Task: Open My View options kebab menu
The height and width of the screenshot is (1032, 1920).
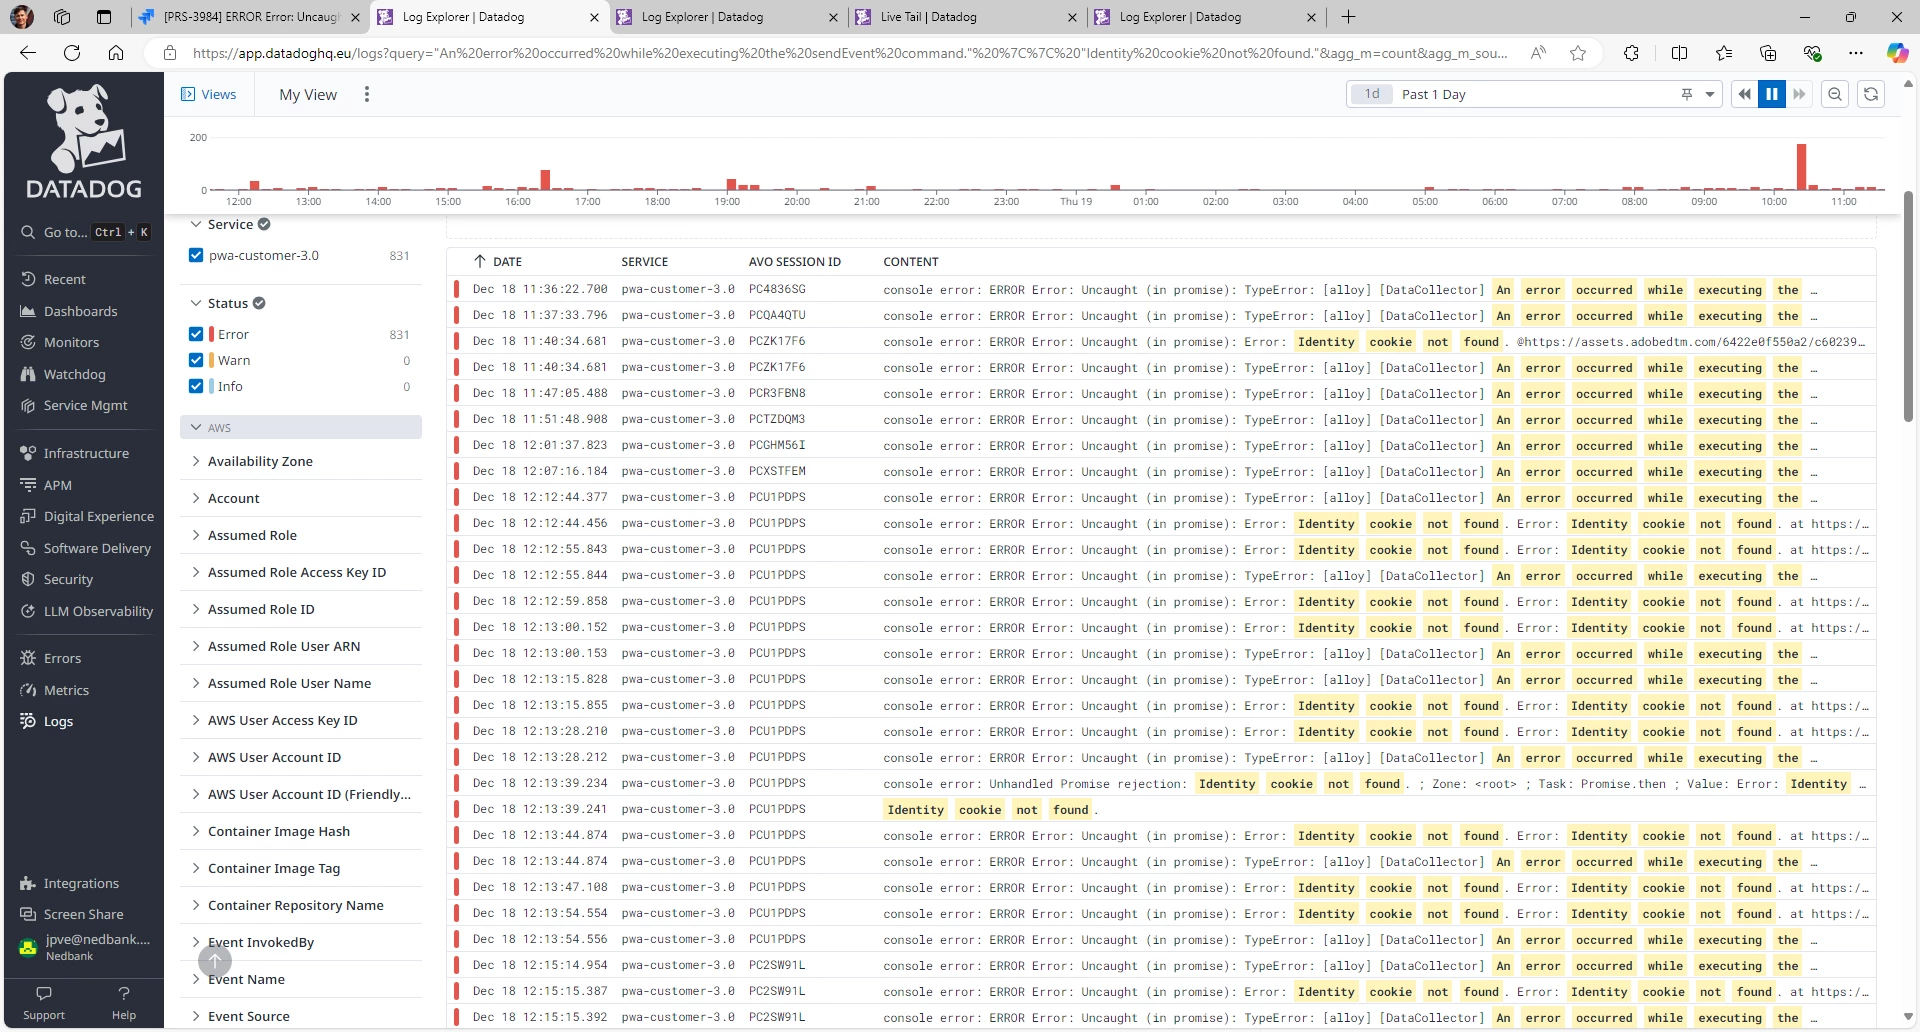Action: point(367,94)
